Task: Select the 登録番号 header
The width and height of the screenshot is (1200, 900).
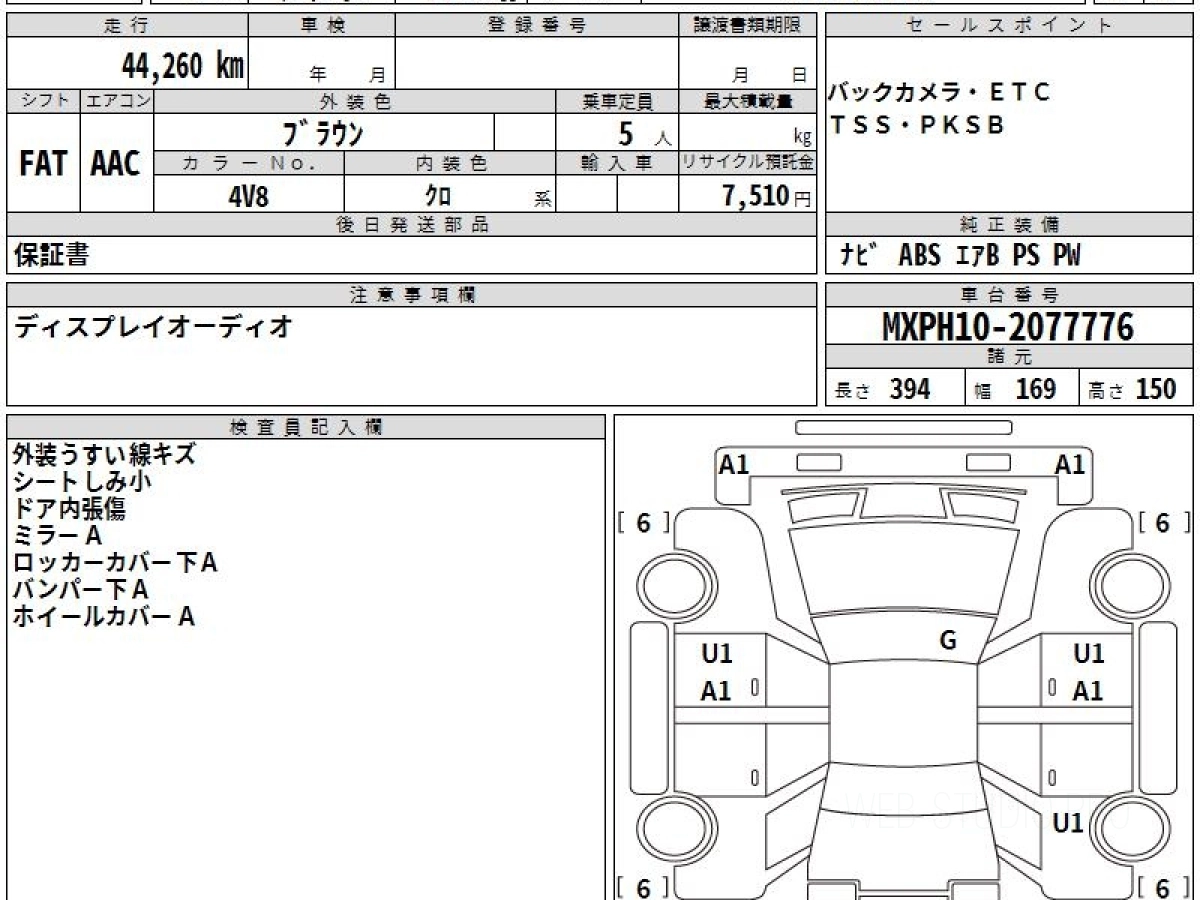Action: click(537, 26)
